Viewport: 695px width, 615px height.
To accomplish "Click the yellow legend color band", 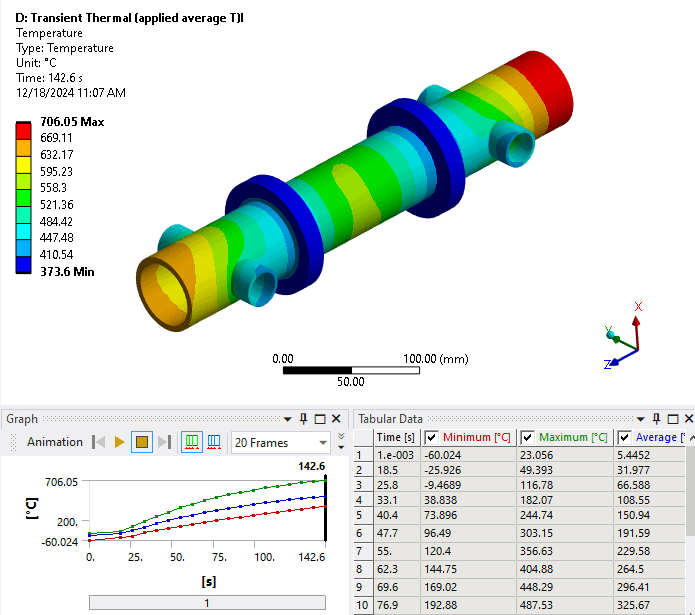I will tap(23, 165).
